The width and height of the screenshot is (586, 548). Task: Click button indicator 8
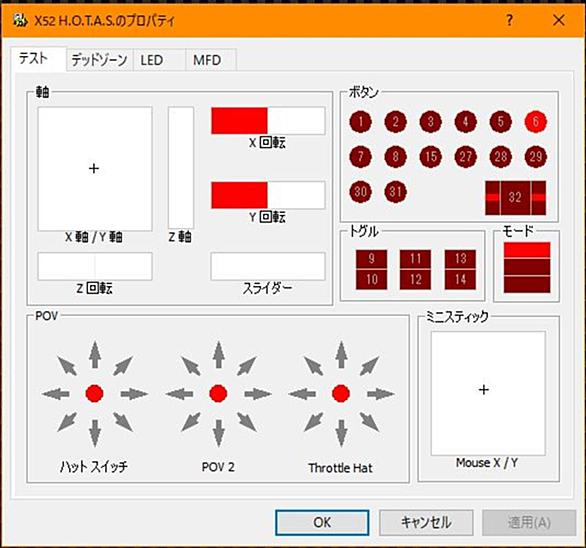tap(395, 156)
